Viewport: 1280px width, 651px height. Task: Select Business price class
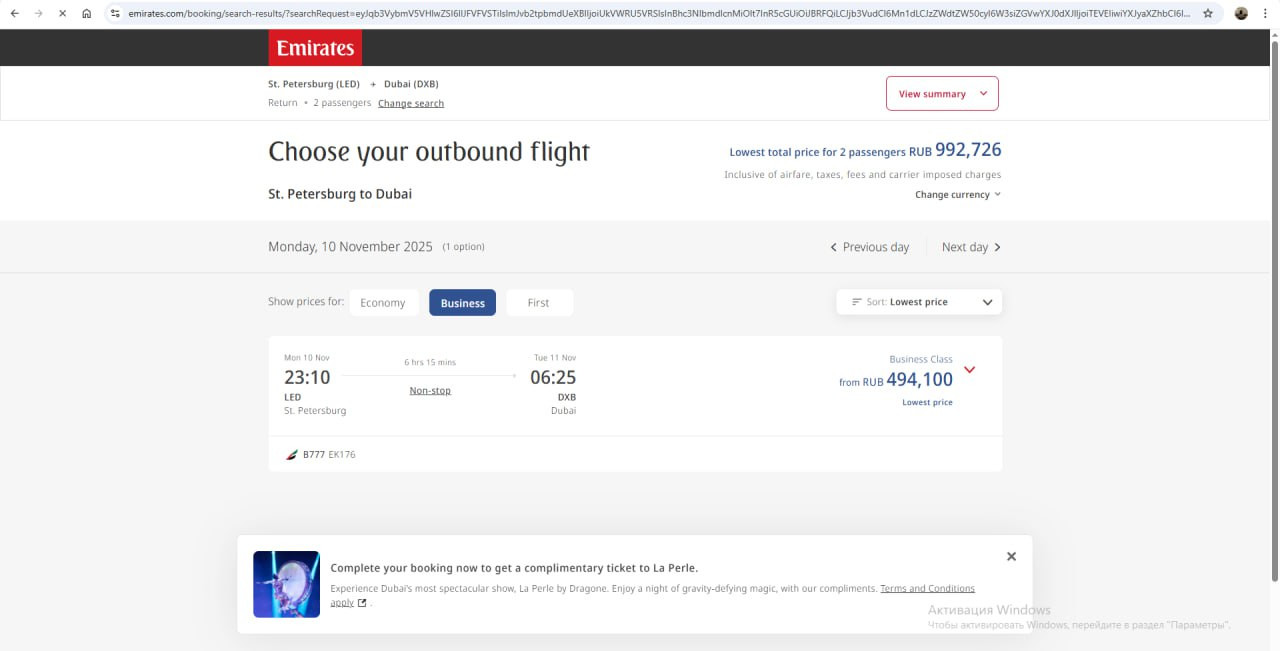click(462, 303)
